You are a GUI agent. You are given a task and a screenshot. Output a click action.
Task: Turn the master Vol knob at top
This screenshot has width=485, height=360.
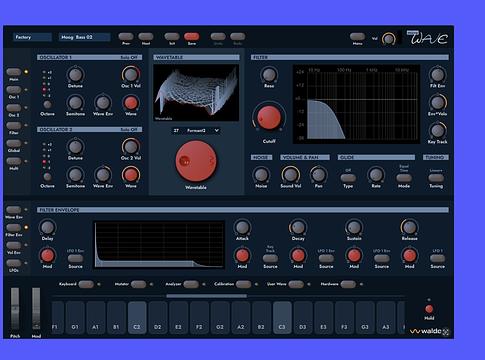coord(388,39)
